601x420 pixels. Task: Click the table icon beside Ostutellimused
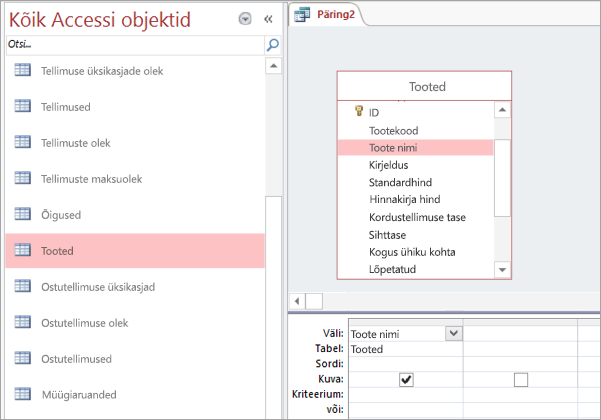point(23,358)
